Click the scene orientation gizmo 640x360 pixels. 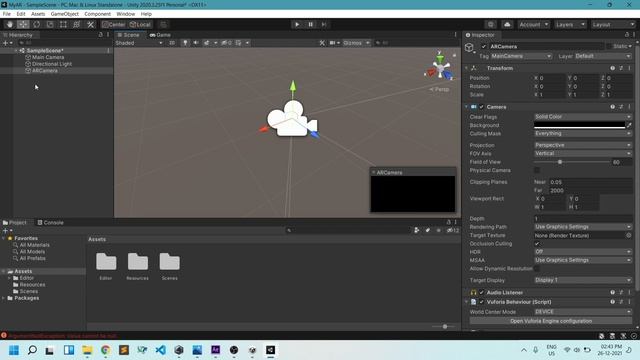point(440,69)
